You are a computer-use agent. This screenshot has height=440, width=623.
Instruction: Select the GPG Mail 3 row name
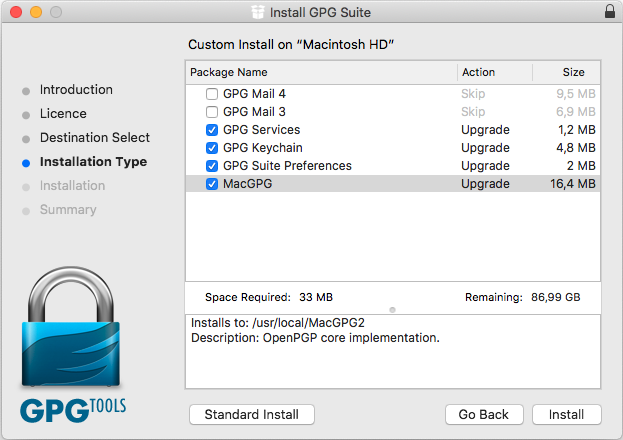pos(254,112)
